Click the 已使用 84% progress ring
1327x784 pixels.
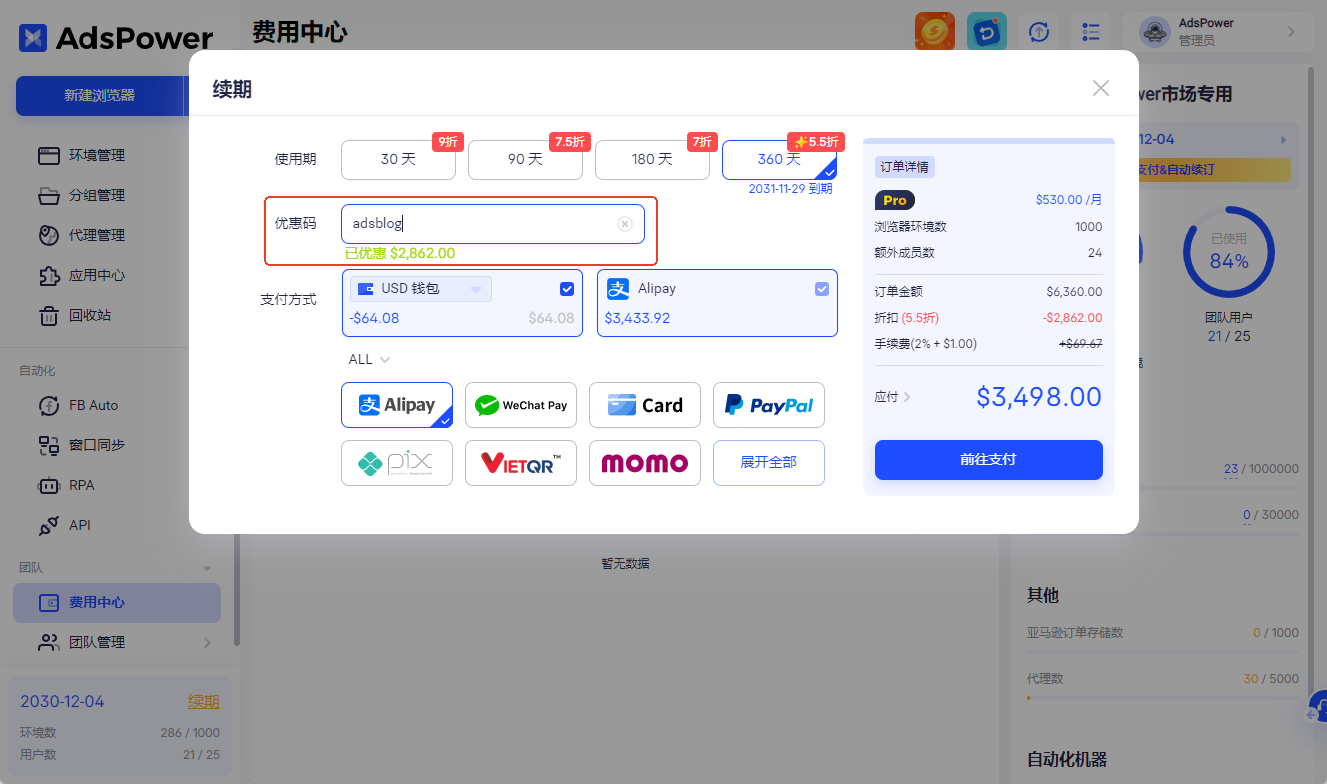1229,252
